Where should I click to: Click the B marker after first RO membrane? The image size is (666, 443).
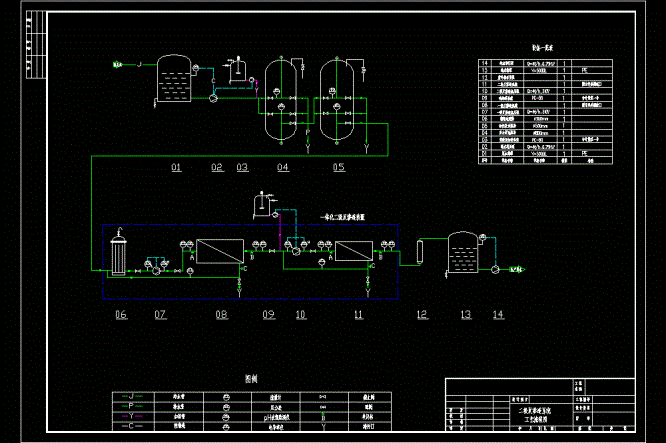[x=252, y=257]
